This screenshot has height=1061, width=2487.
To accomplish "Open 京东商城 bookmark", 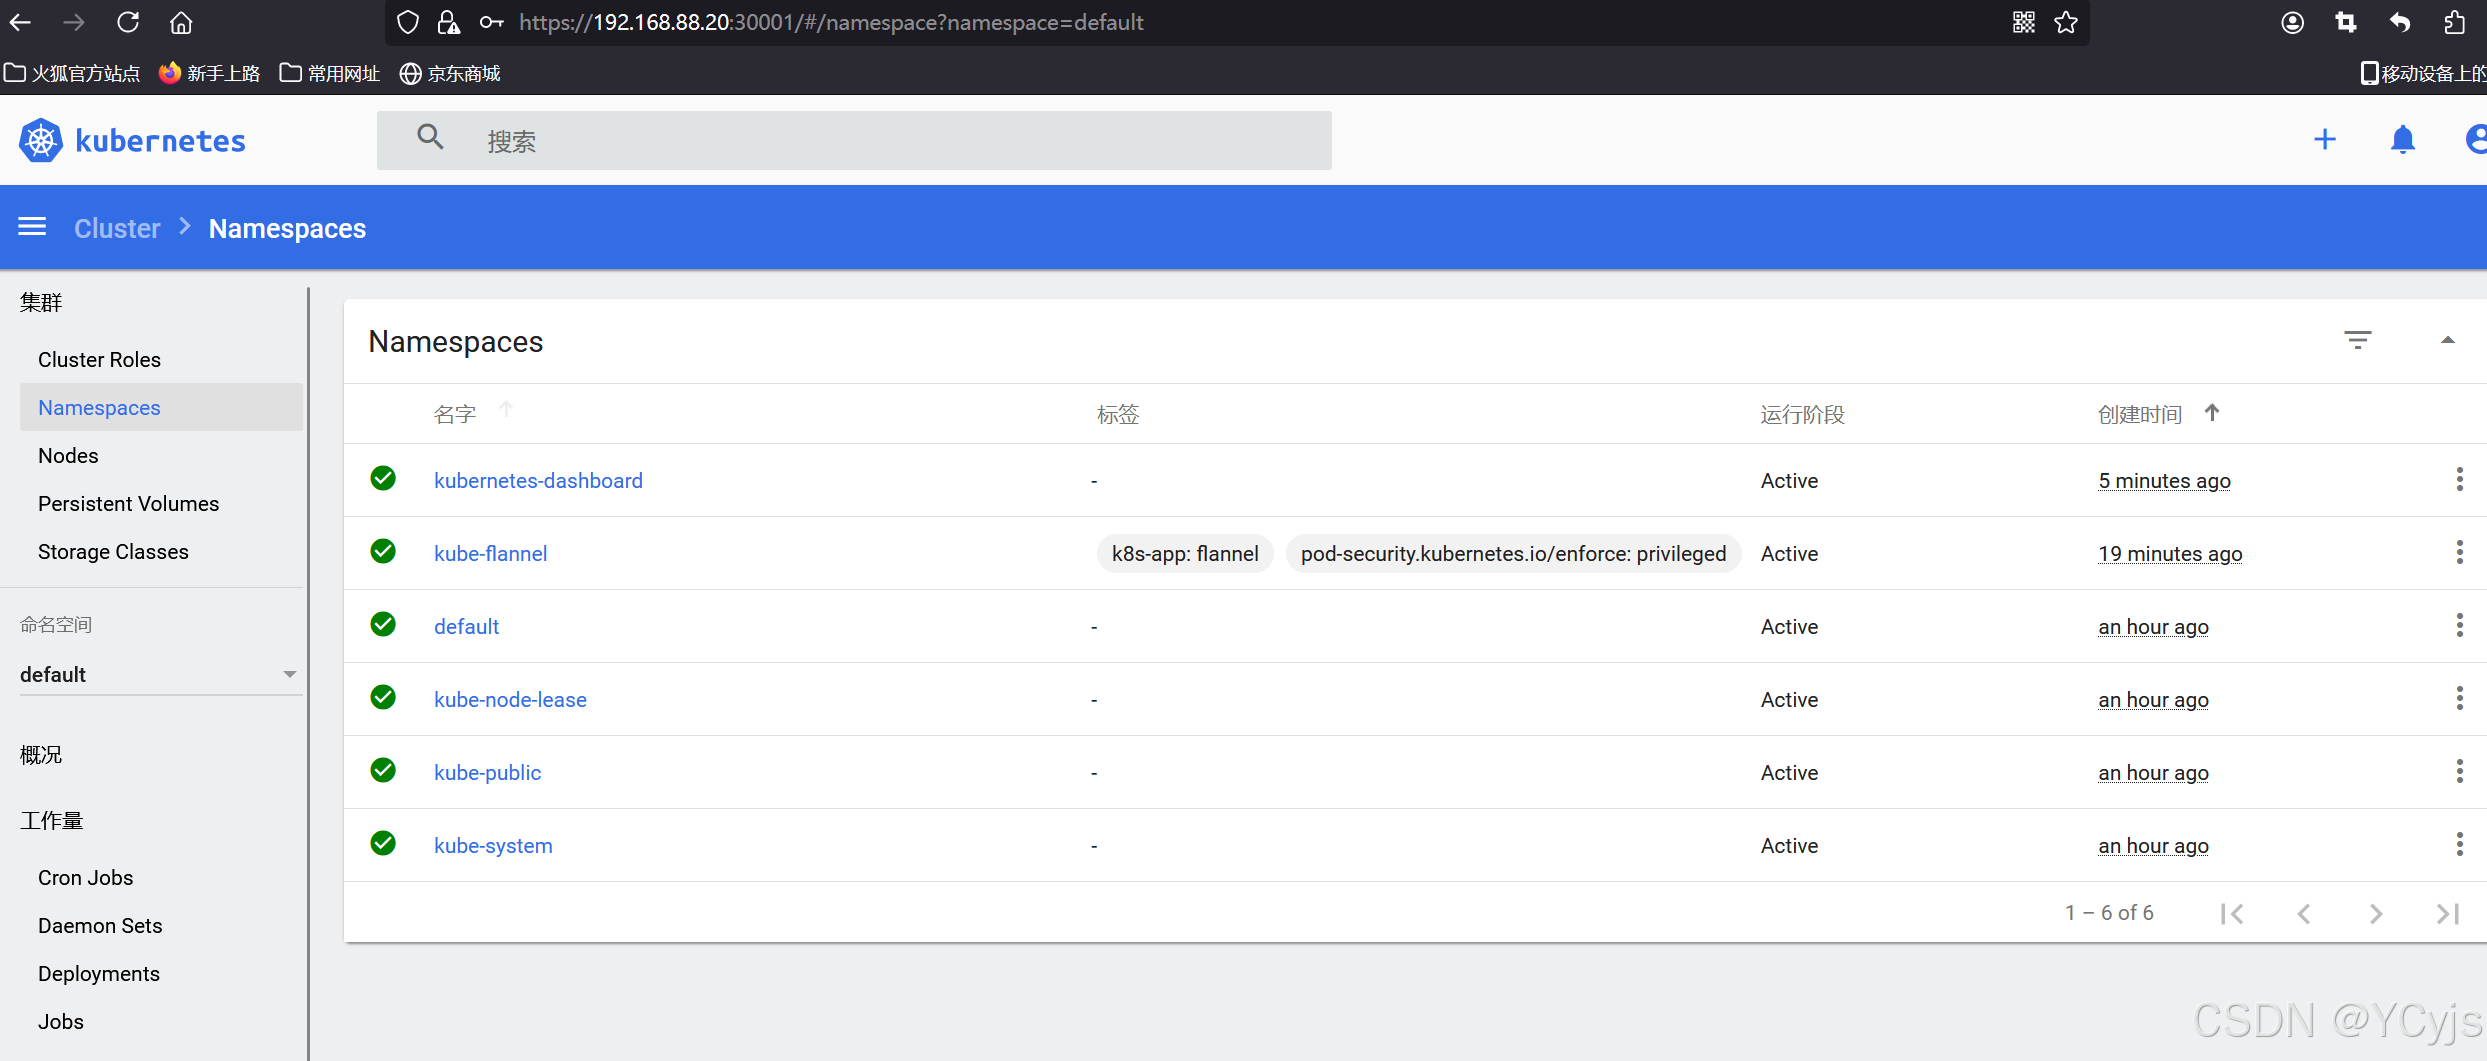I will coord(450,73).
